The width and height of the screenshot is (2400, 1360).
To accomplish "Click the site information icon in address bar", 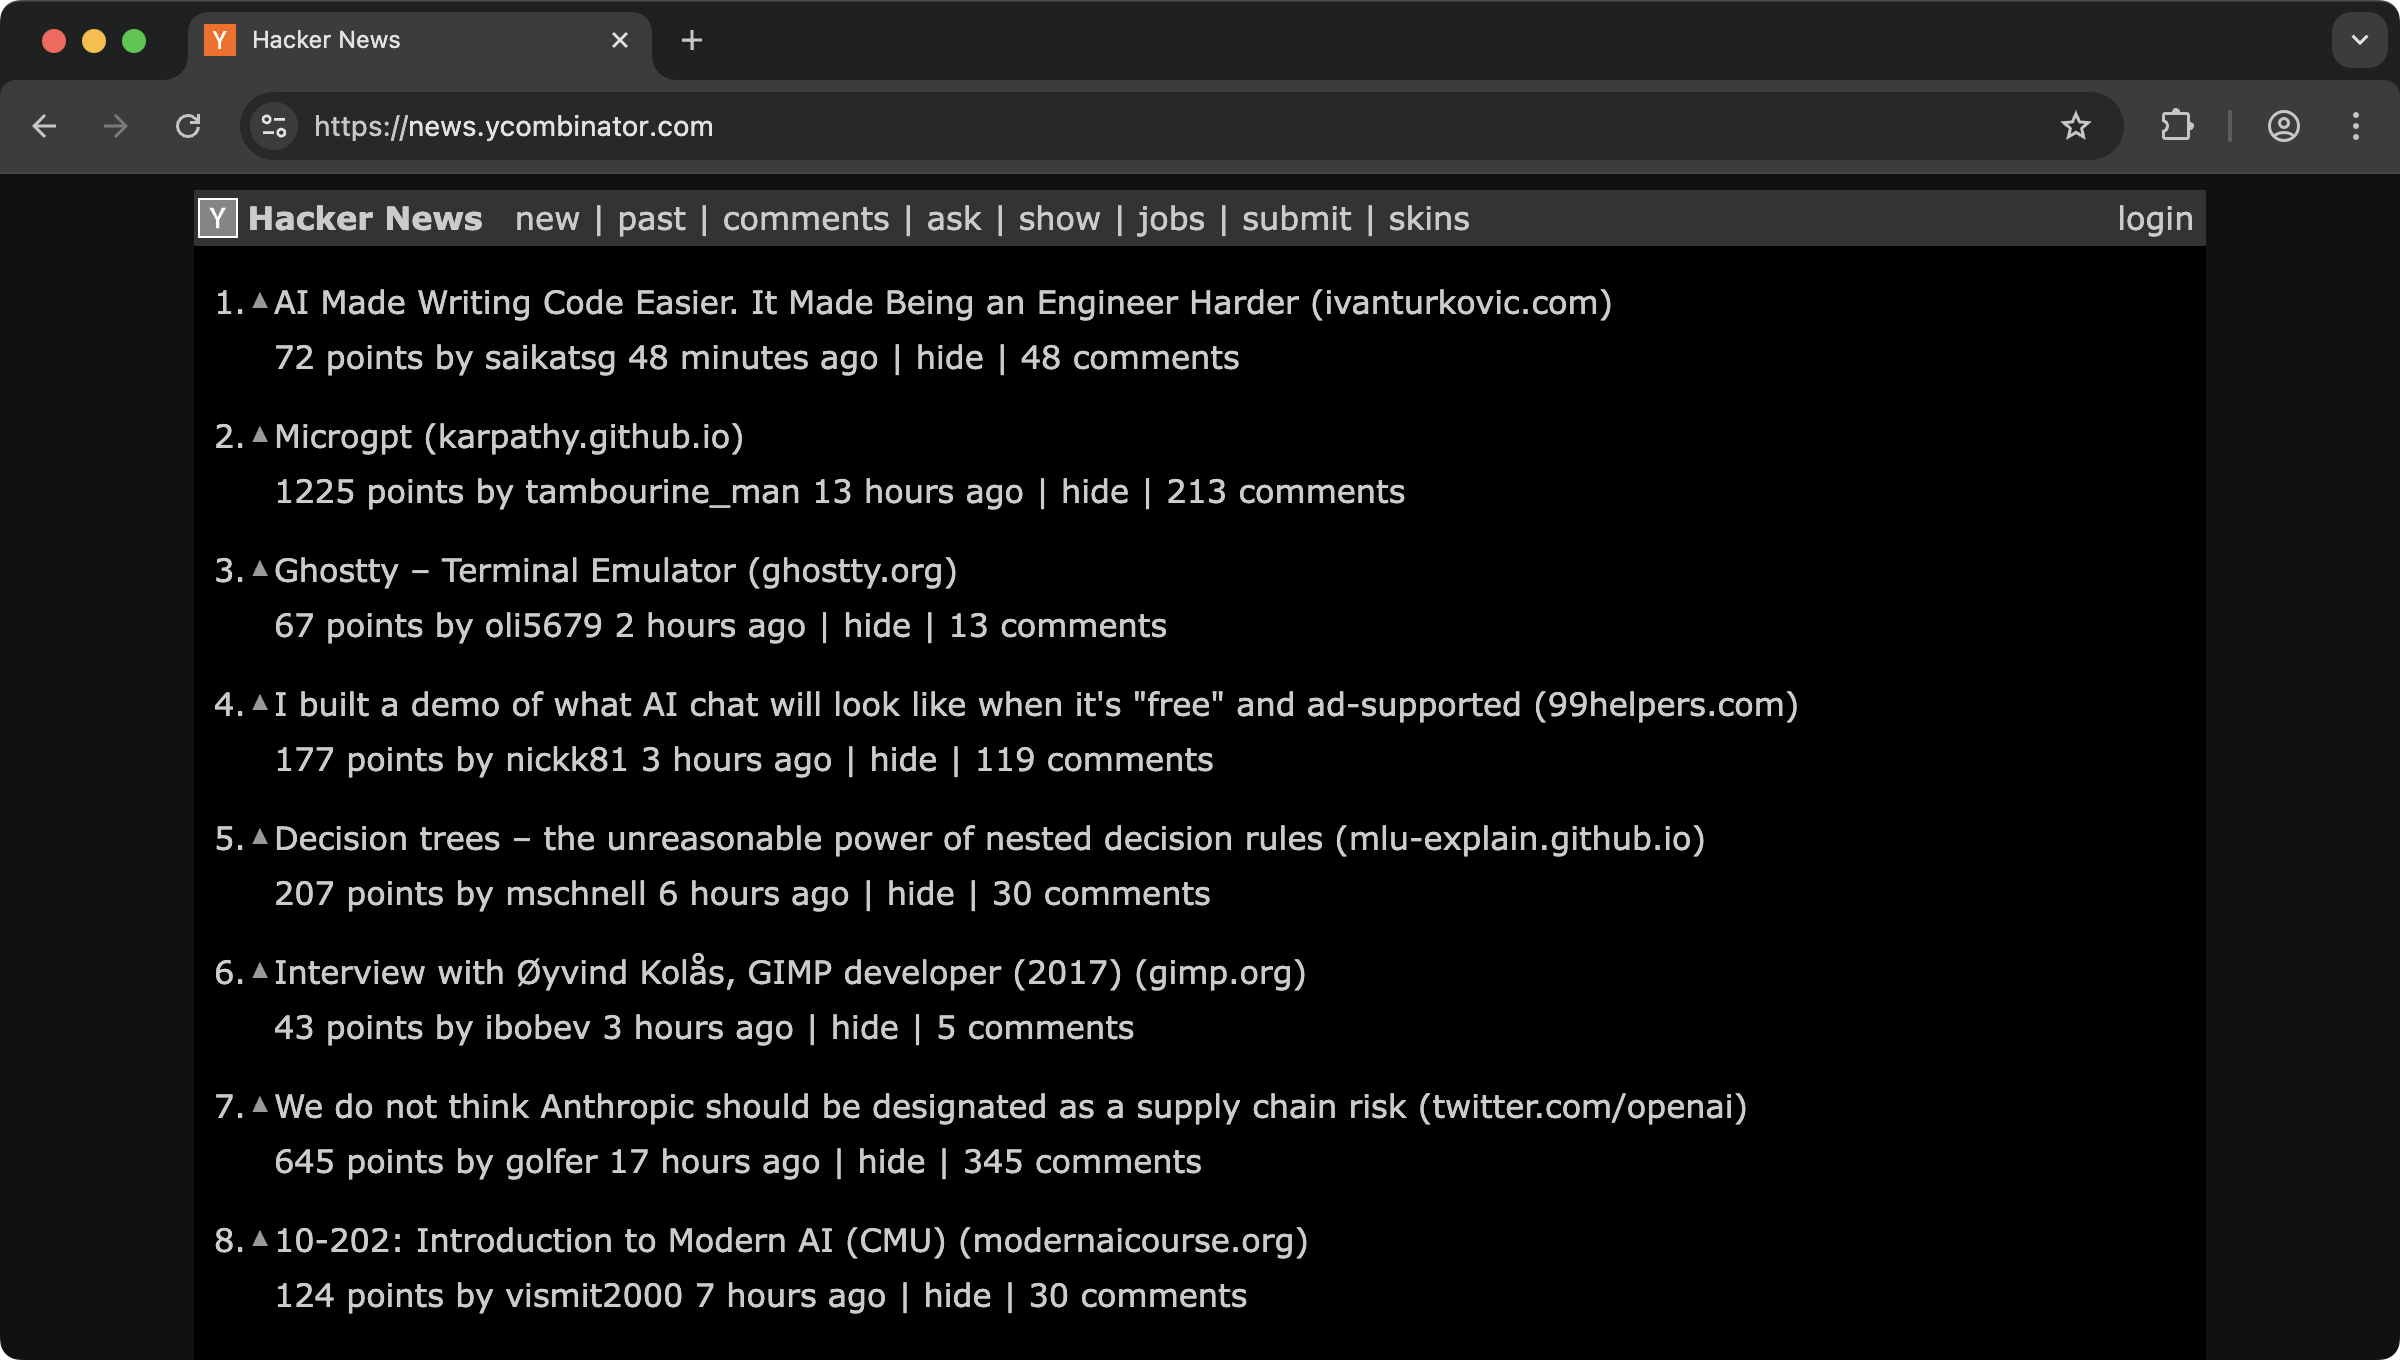I will pyautogui.click(x=273, y=126).
